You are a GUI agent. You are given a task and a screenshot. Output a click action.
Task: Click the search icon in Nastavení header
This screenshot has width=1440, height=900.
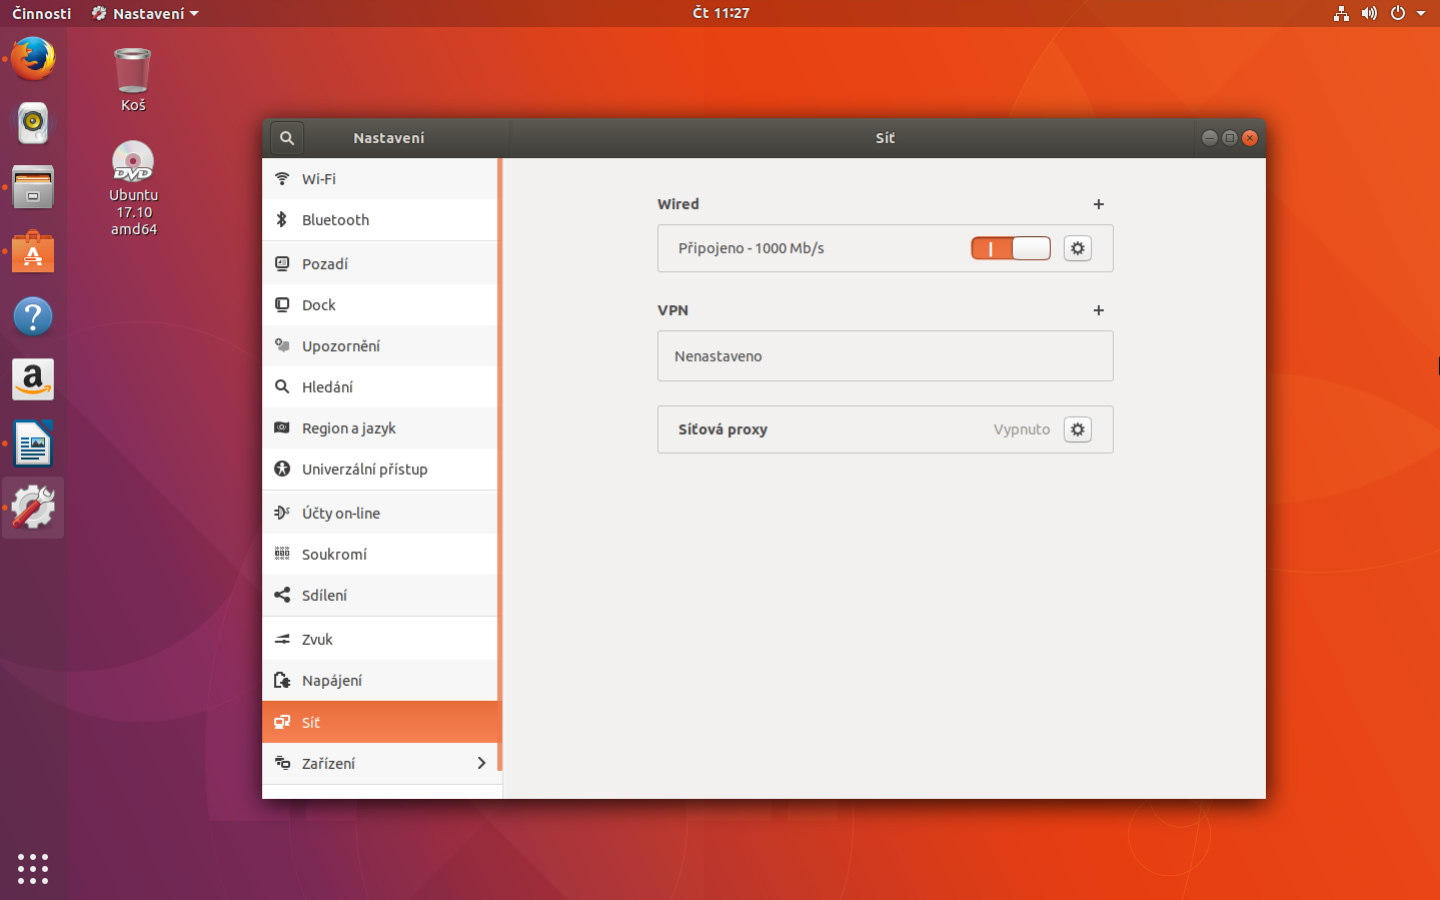287,138
